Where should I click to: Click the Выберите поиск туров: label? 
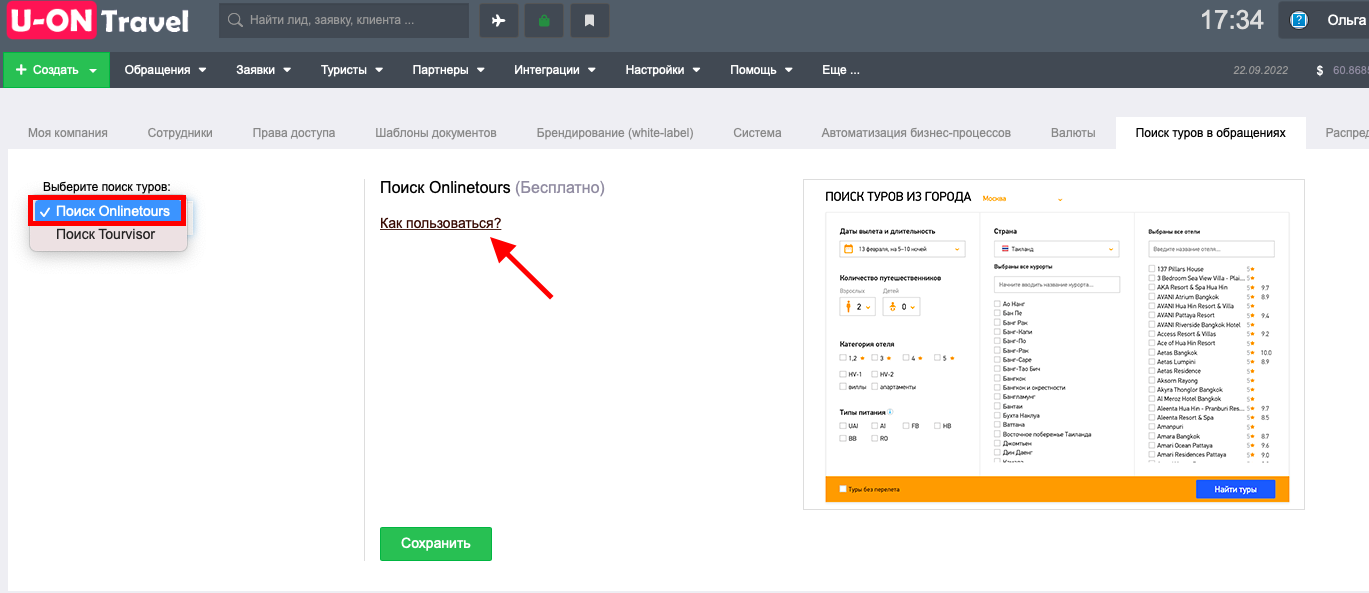107,187
